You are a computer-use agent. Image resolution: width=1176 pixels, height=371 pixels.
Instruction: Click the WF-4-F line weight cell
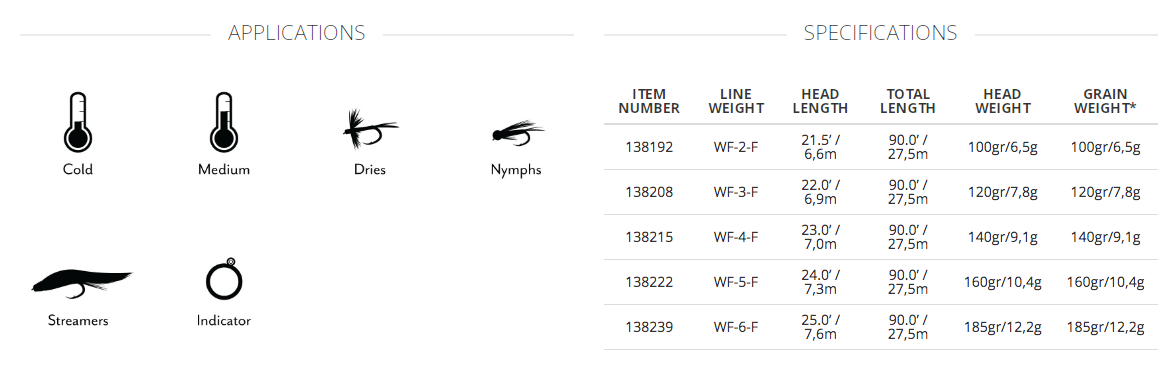click(x=736, y=237)
